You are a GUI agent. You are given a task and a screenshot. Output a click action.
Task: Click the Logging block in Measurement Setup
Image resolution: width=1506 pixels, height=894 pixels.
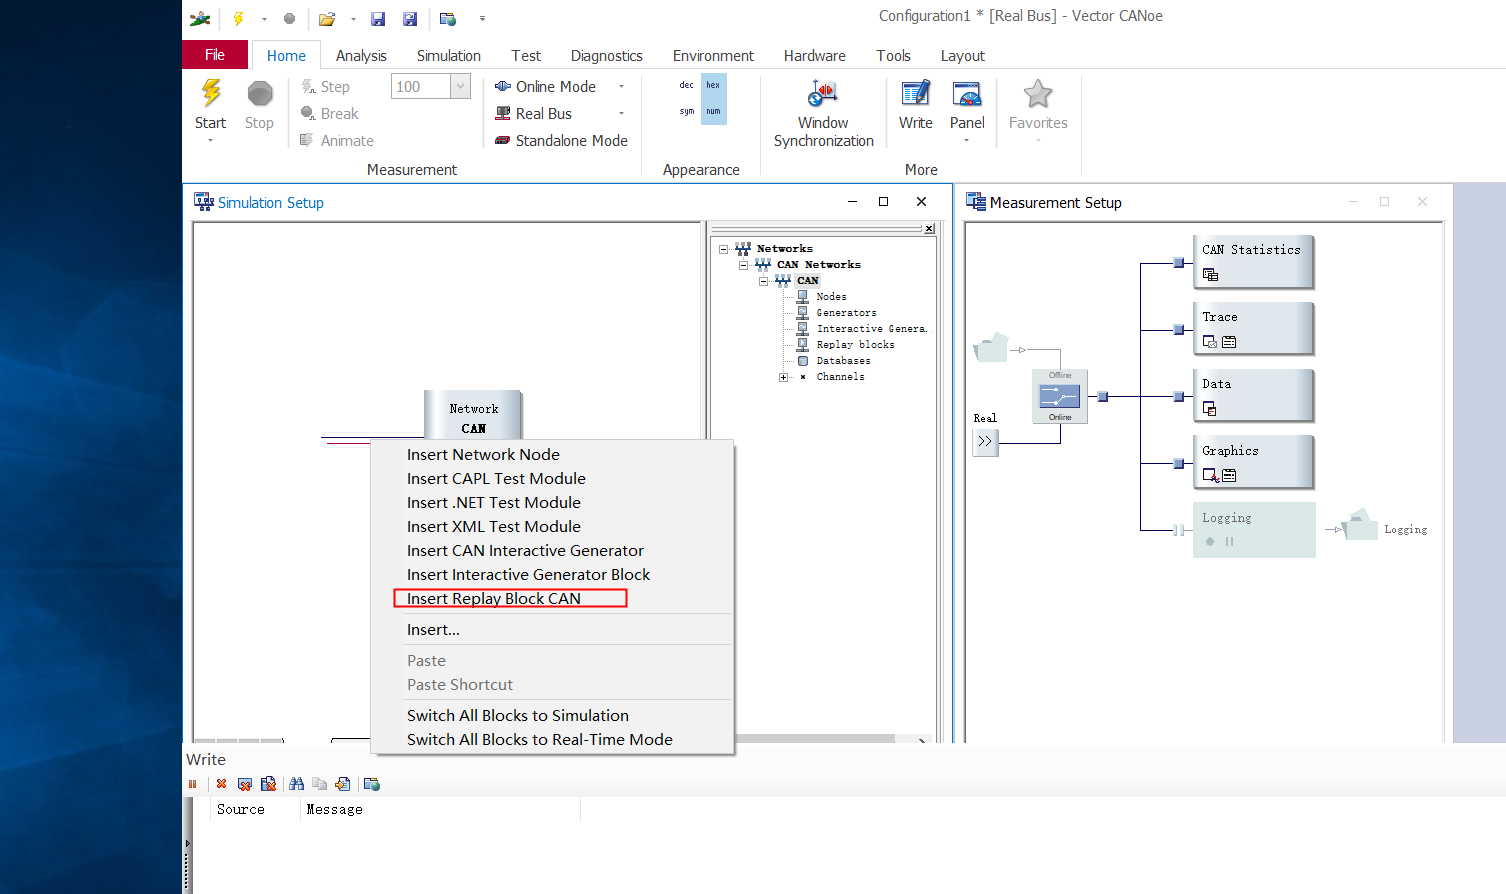coord(1254,530)
